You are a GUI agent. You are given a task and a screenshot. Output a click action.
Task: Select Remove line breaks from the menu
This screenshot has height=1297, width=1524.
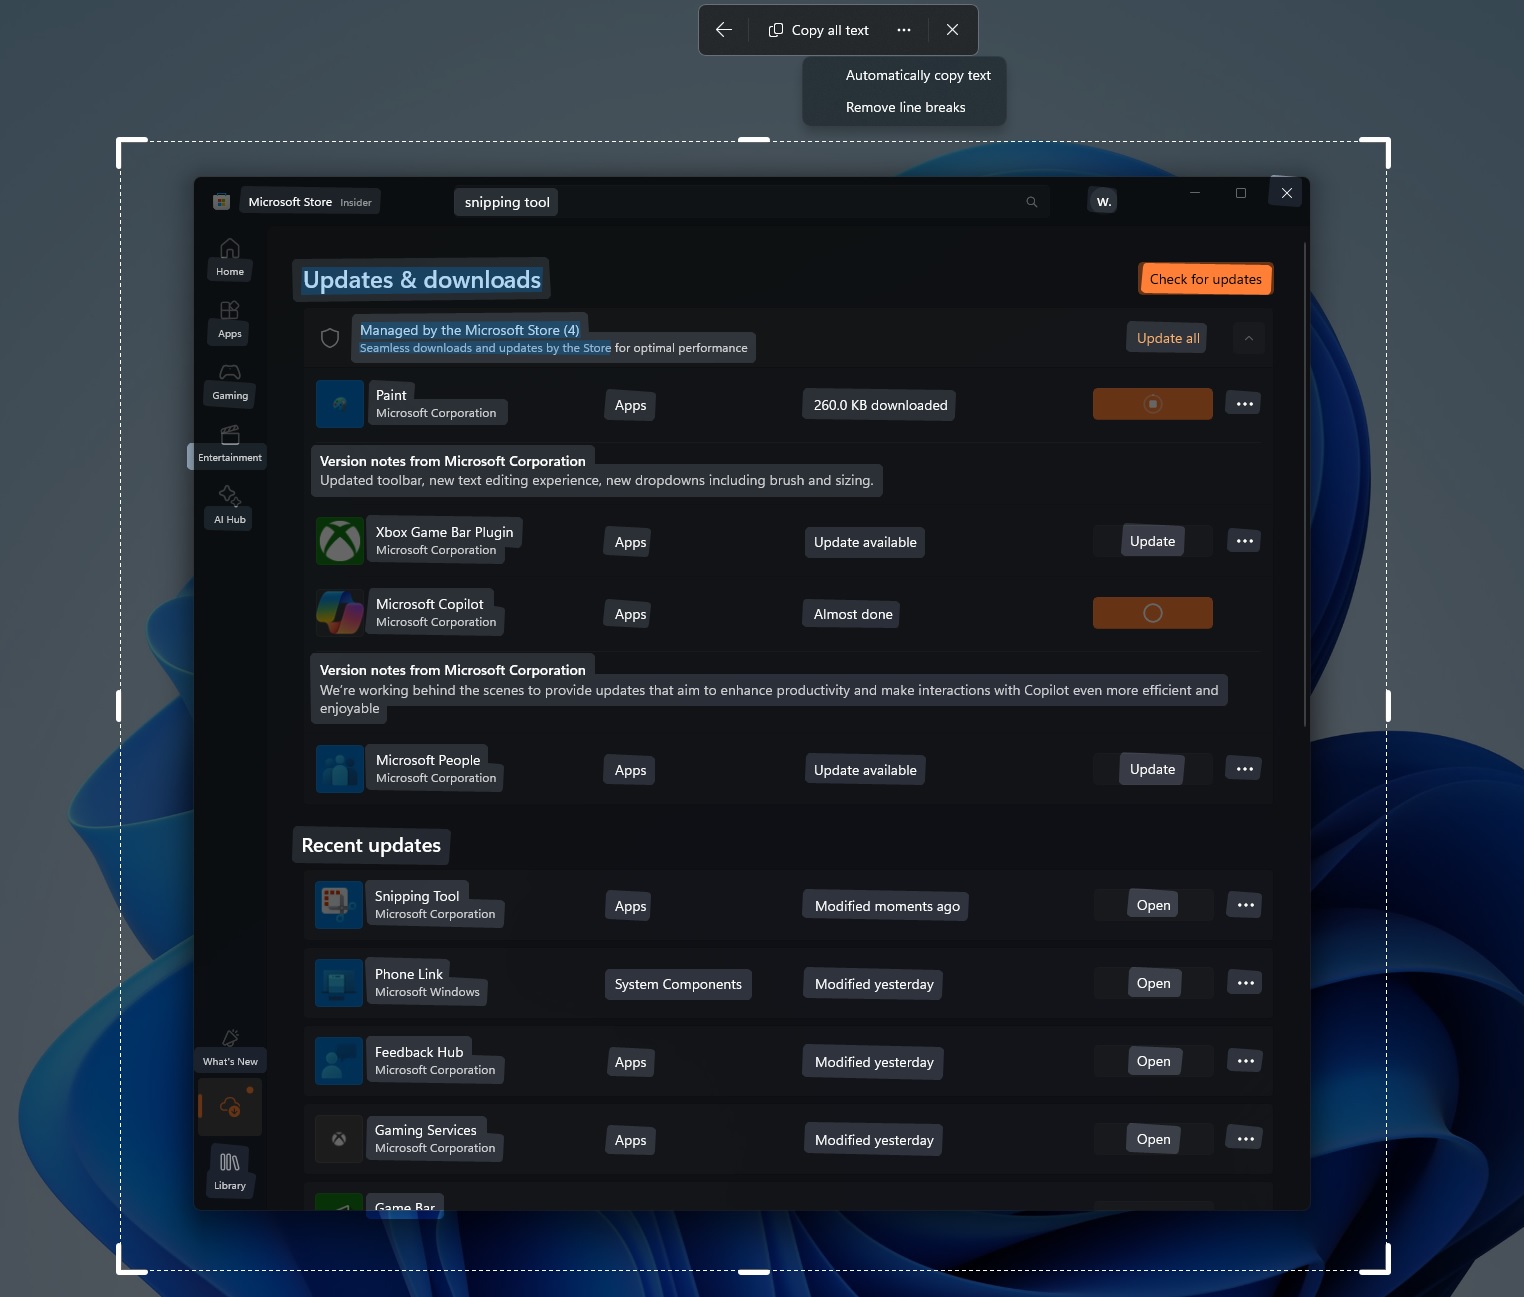[905, 106]
